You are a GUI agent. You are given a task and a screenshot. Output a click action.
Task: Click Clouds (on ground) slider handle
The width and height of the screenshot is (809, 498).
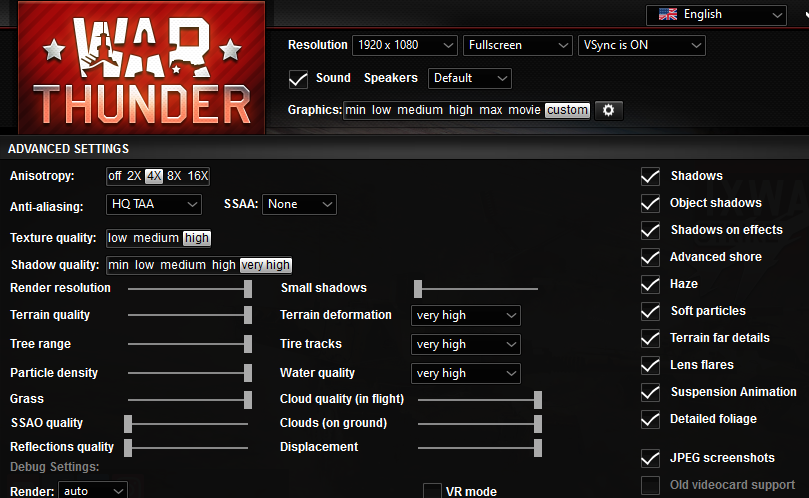[538, 424]
